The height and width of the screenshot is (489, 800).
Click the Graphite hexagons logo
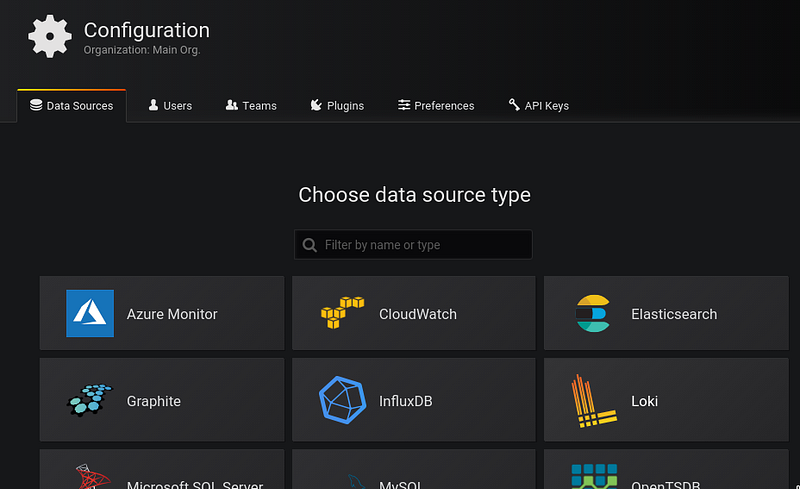pyautogui.click(x=90, y=401)
